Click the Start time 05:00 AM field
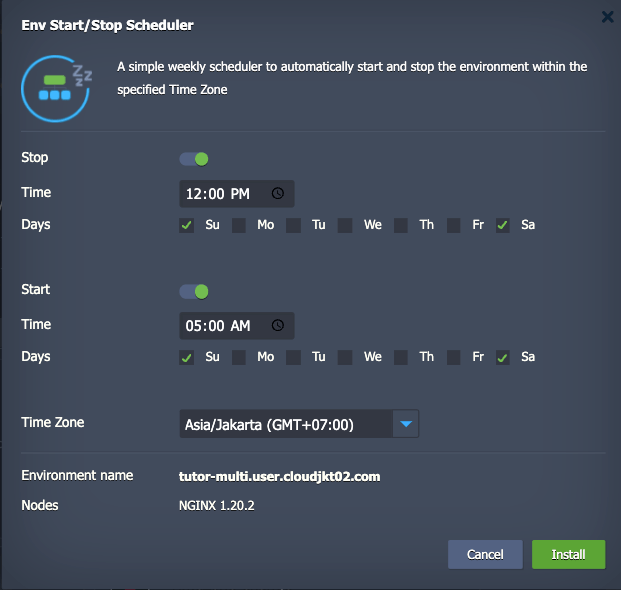 tap(236, 326)
